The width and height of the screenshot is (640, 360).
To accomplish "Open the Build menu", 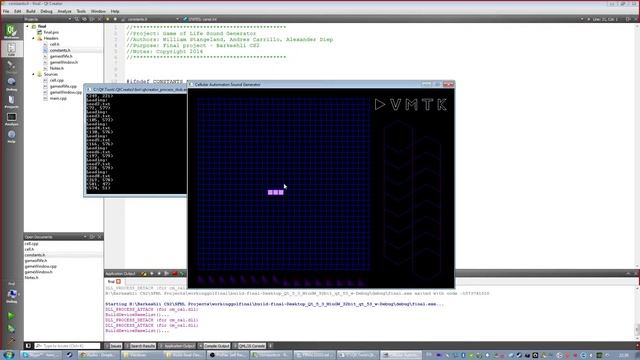I will click(31, 11).
